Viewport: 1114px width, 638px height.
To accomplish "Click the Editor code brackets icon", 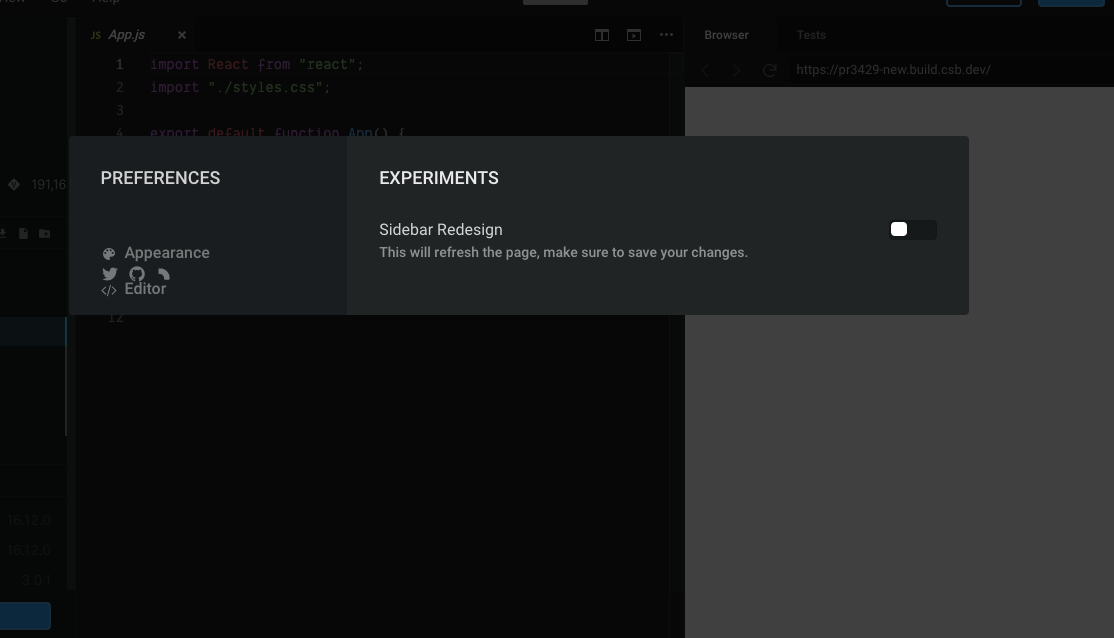I will click(x=109, y=290).
